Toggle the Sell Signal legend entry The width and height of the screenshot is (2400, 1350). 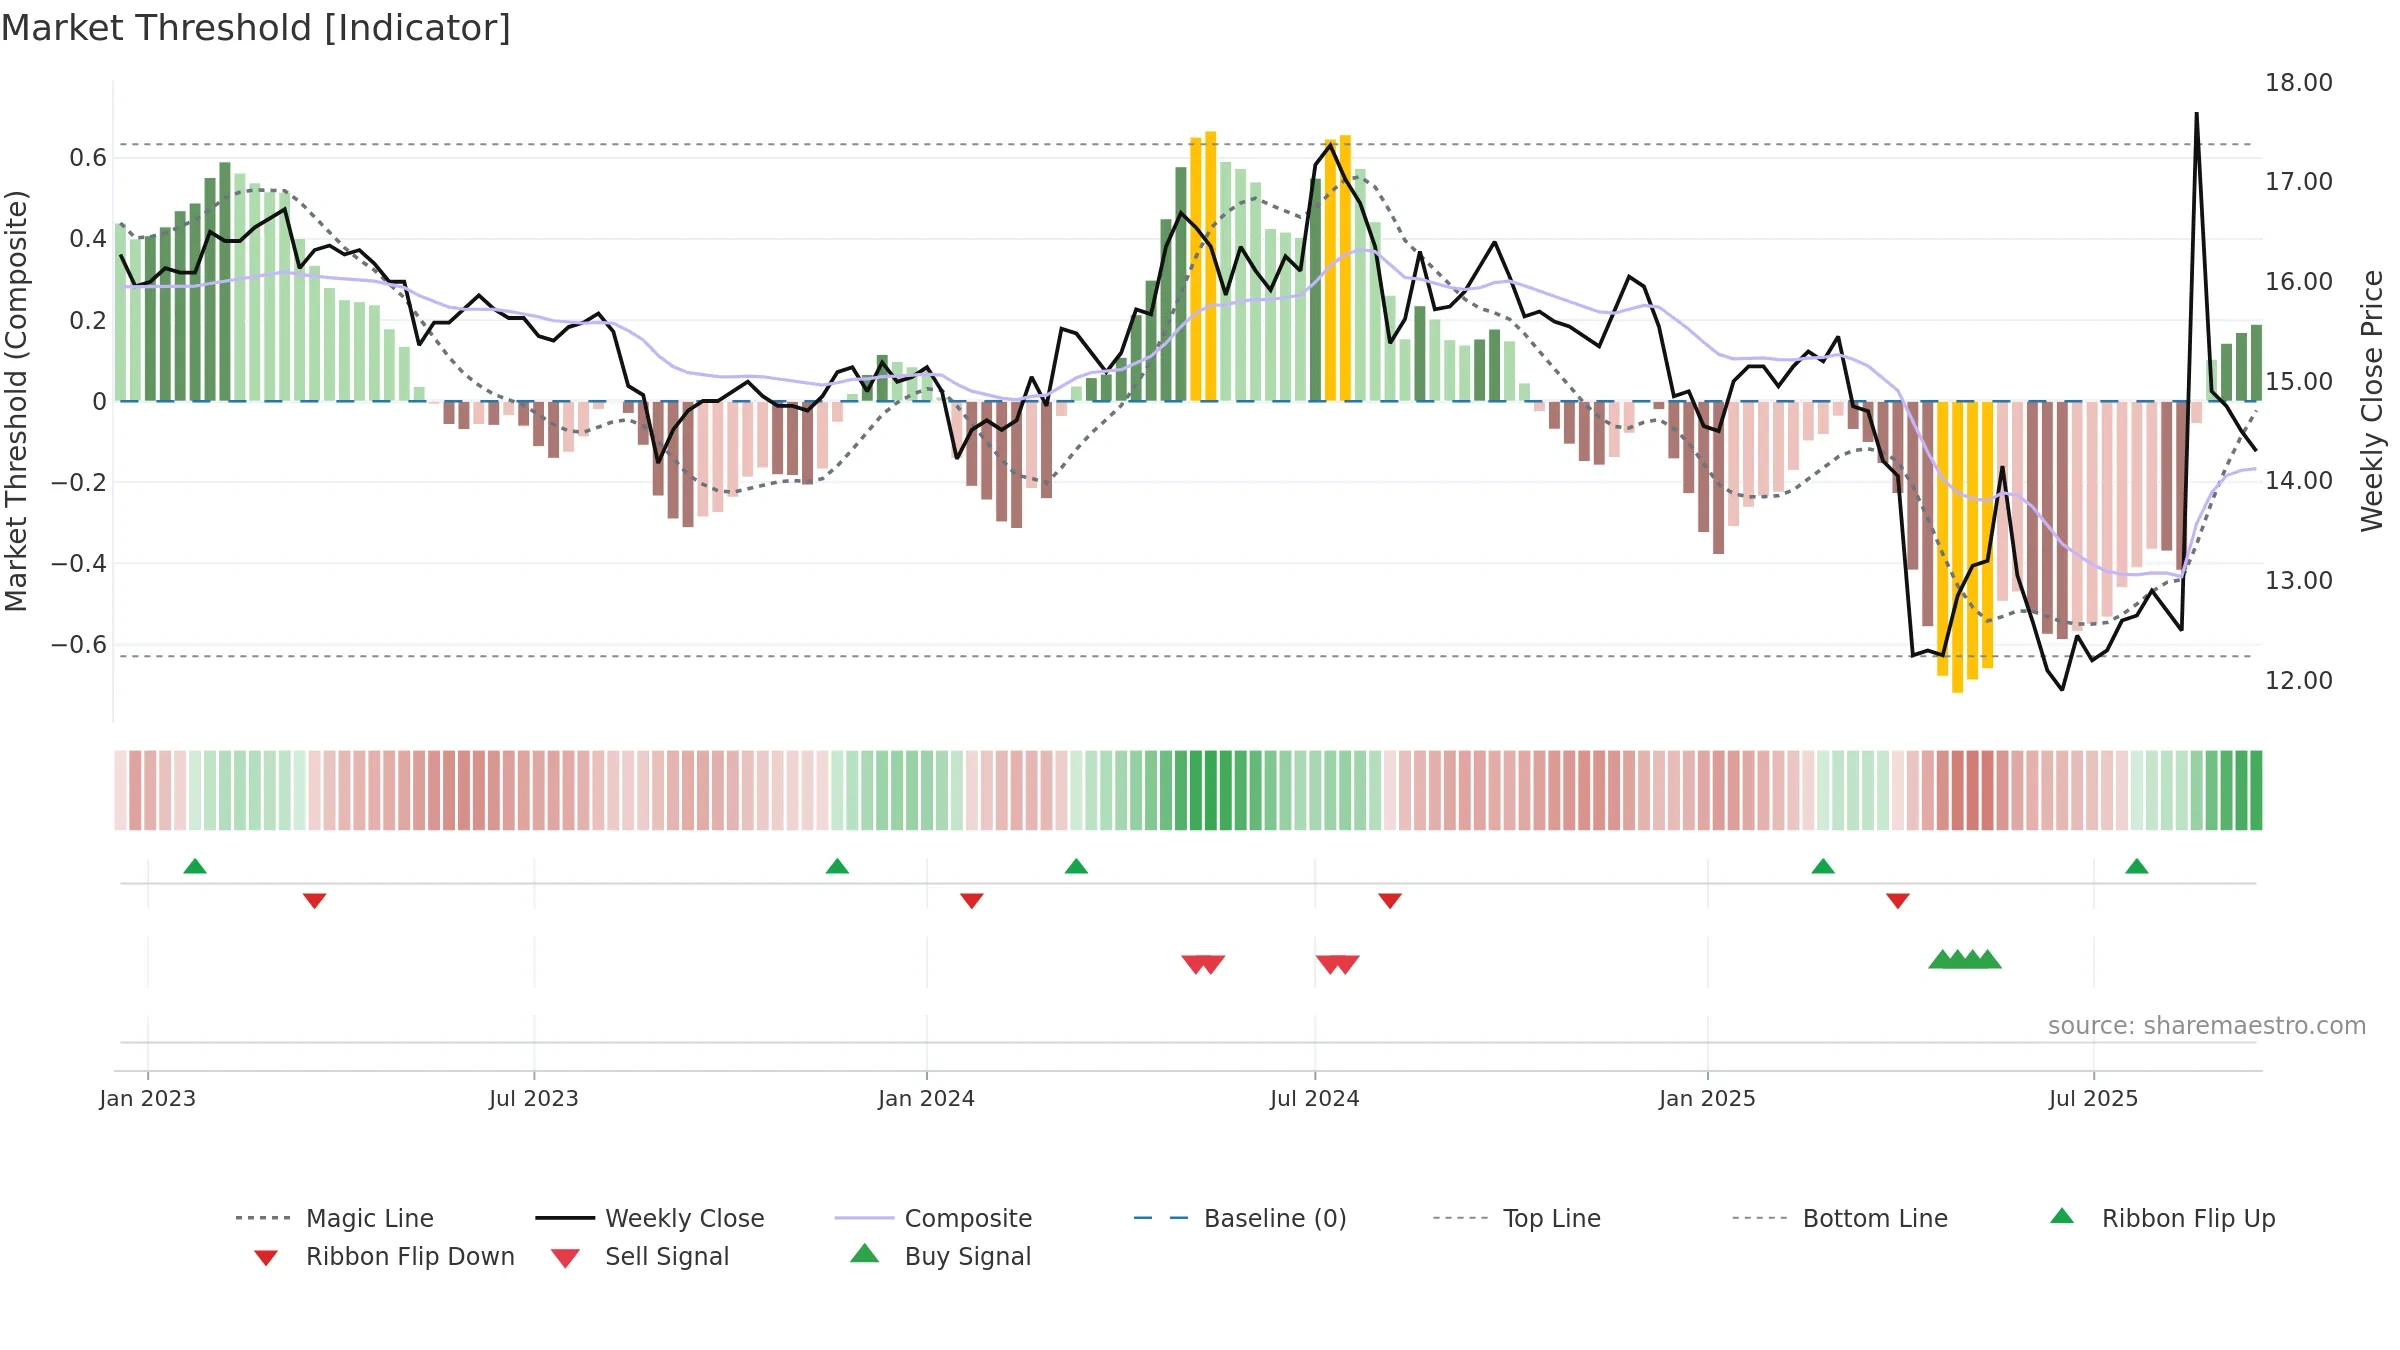tap(640, 1256)
